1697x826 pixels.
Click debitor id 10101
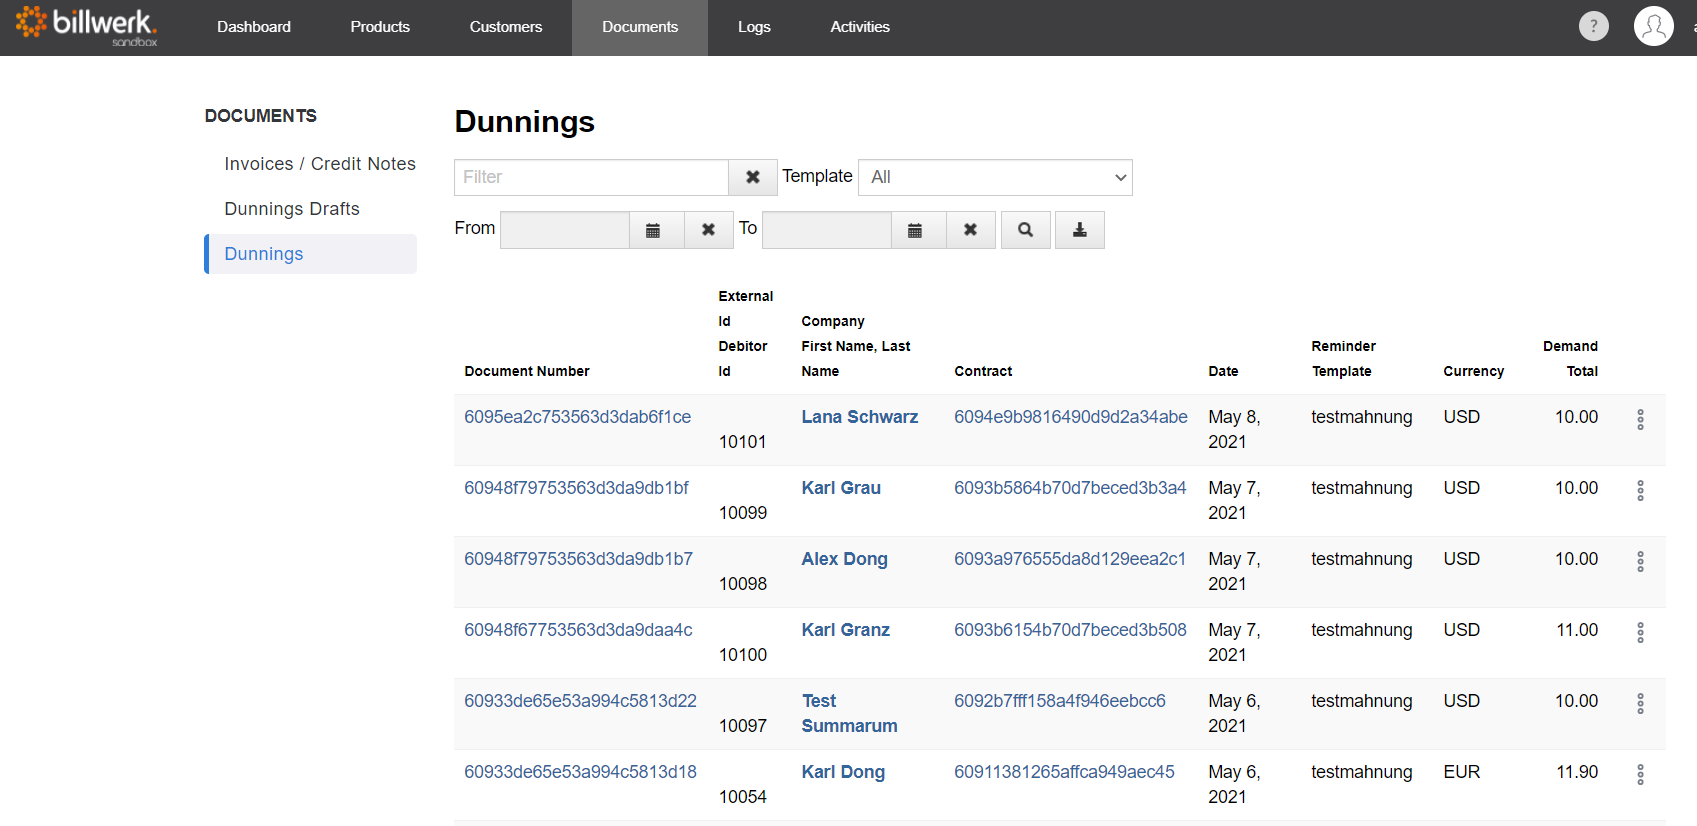tap(742, 442)
